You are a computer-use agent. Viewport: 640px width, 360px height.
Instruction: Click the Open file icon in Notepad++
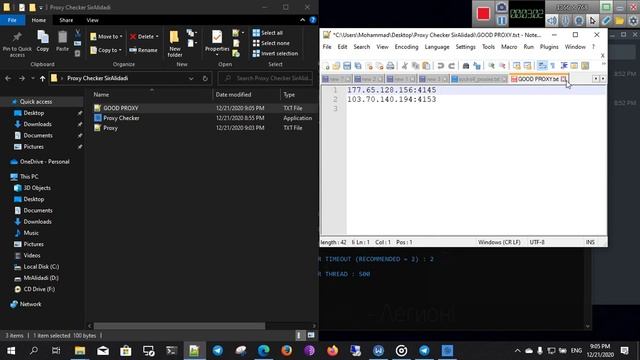point(336,66)
